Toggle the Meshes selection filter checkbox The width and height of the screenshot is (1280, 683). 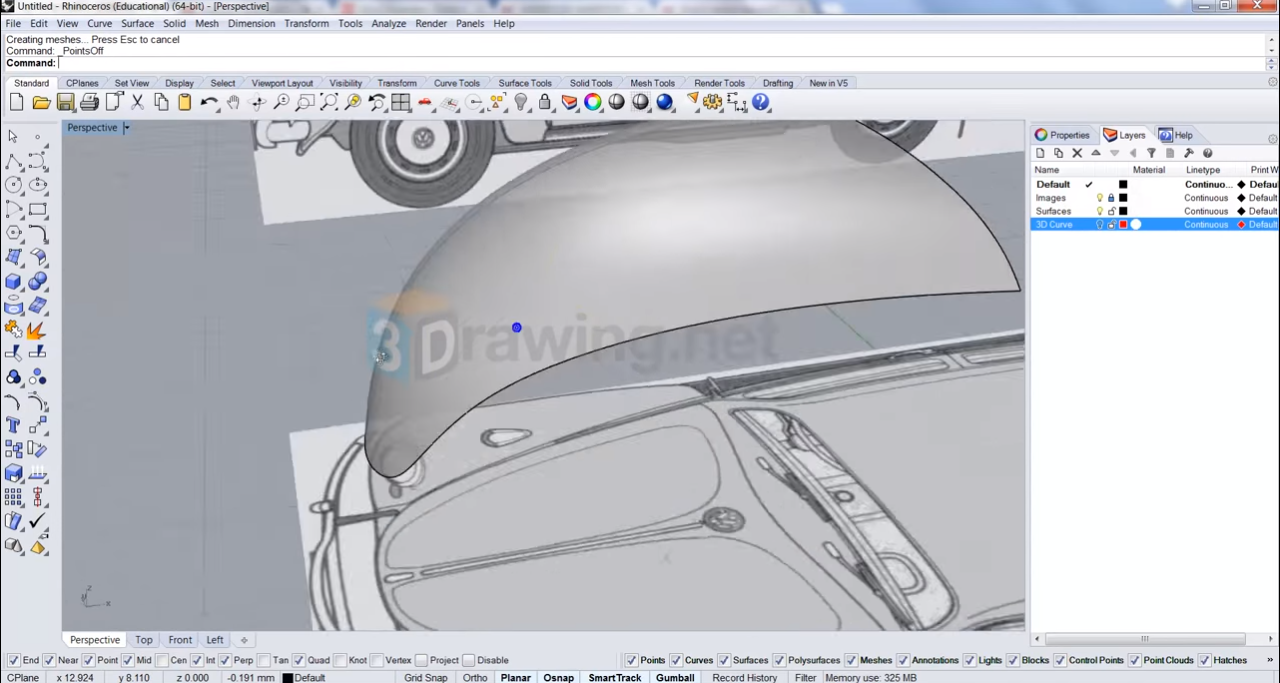click(851, 660)
